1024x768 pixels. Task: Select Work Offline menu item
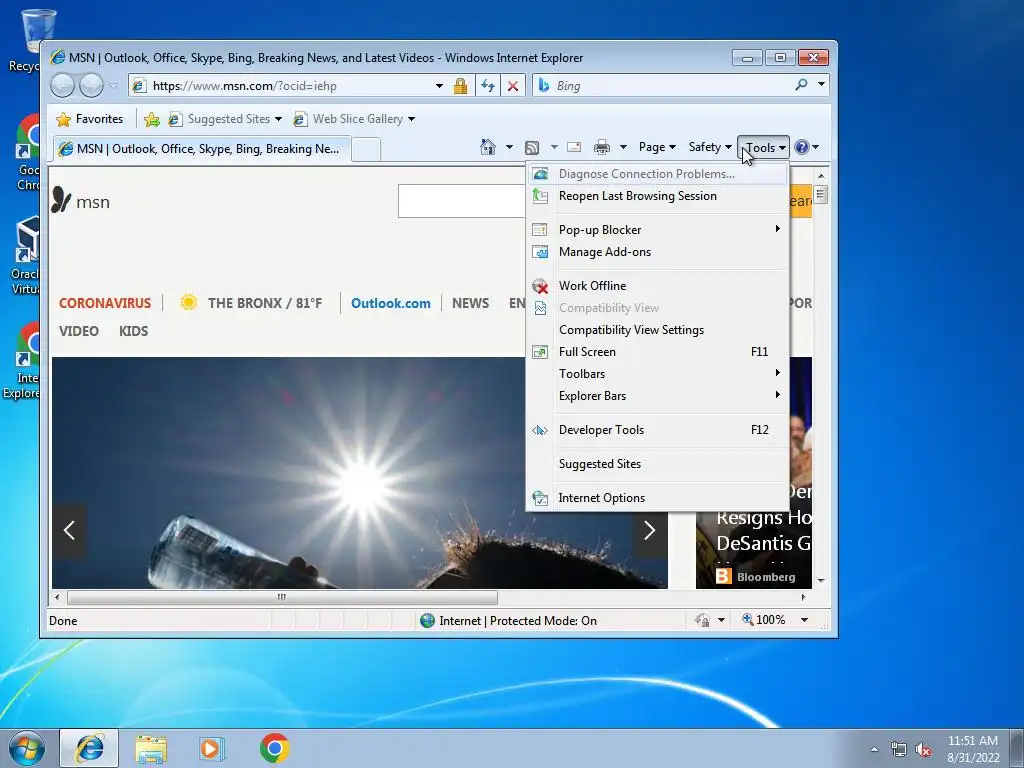[658, 285]
